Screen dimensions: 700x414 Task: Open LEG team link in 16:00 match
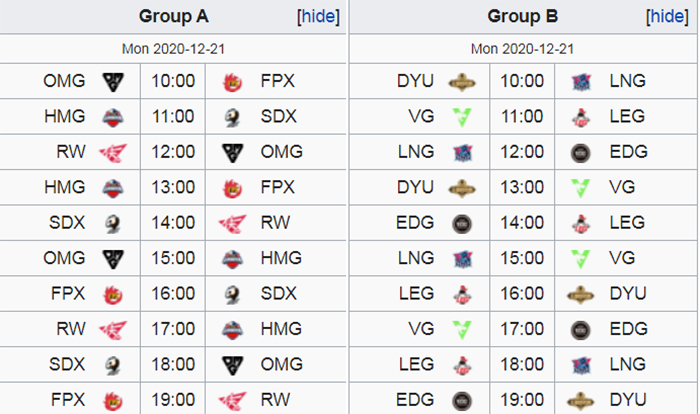[x=417, y=293]
